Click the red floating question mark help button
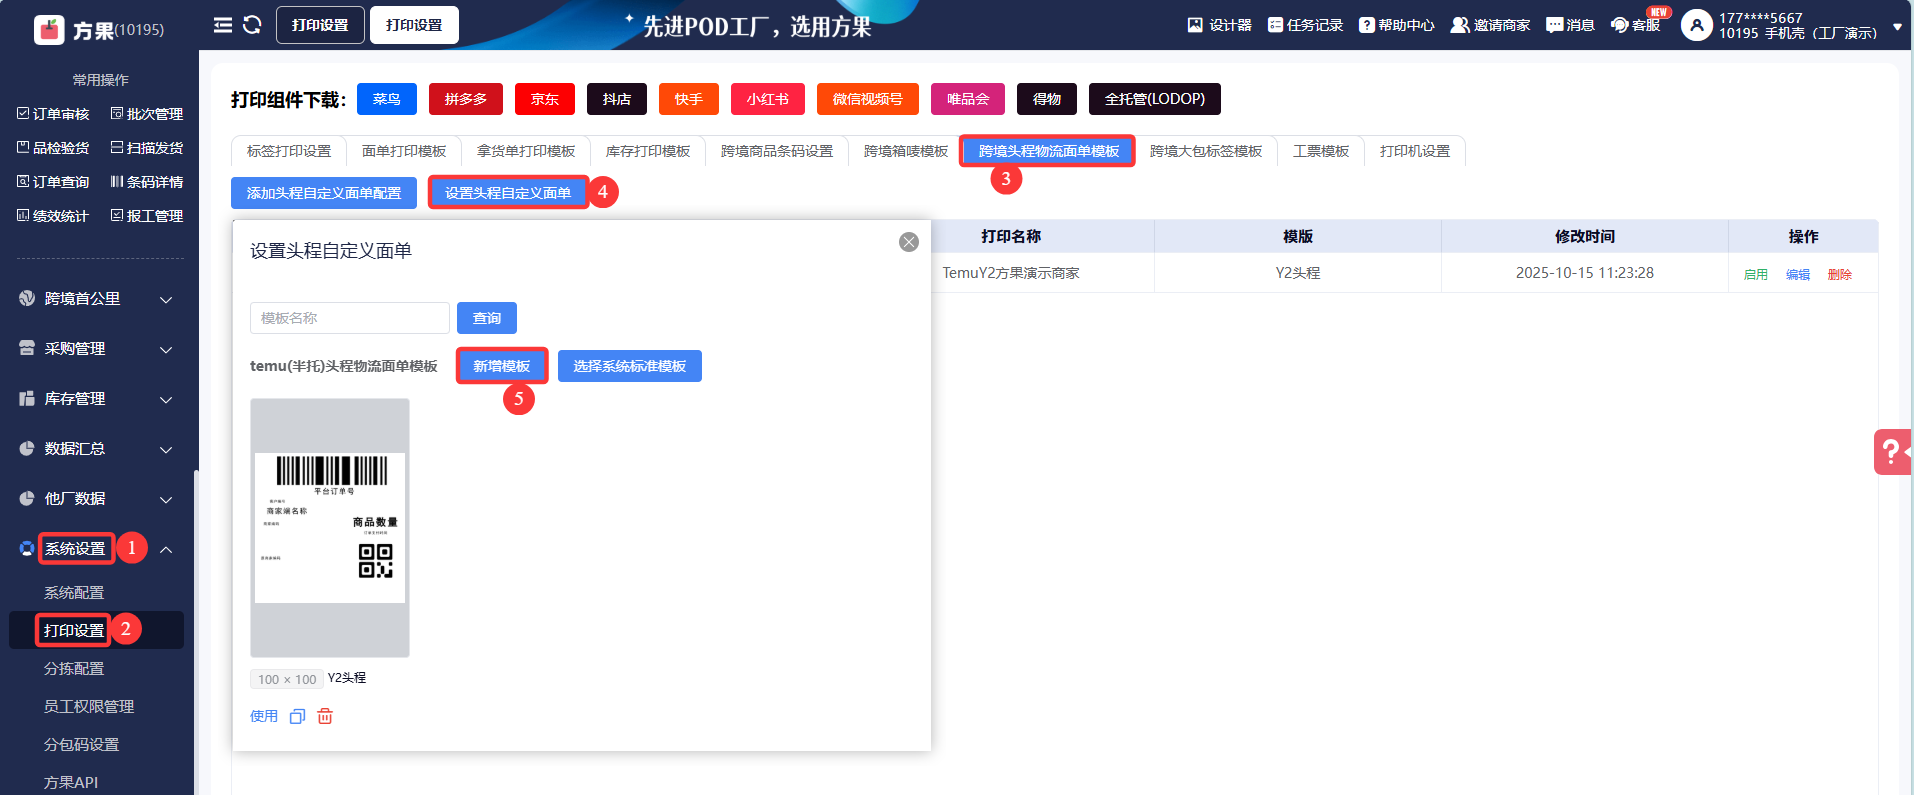 coord(1893,452)
